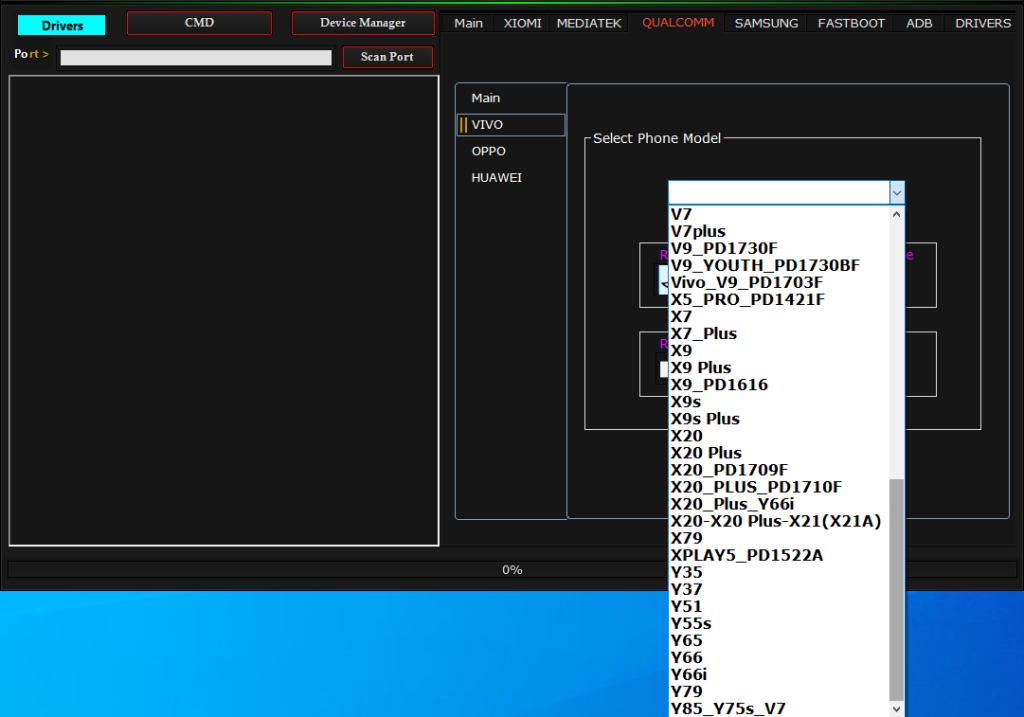The image size is (1024, 717).
Task: Select X20-X20 Plus-X21(X21A) entry
Action: click(x=779, y=521)
